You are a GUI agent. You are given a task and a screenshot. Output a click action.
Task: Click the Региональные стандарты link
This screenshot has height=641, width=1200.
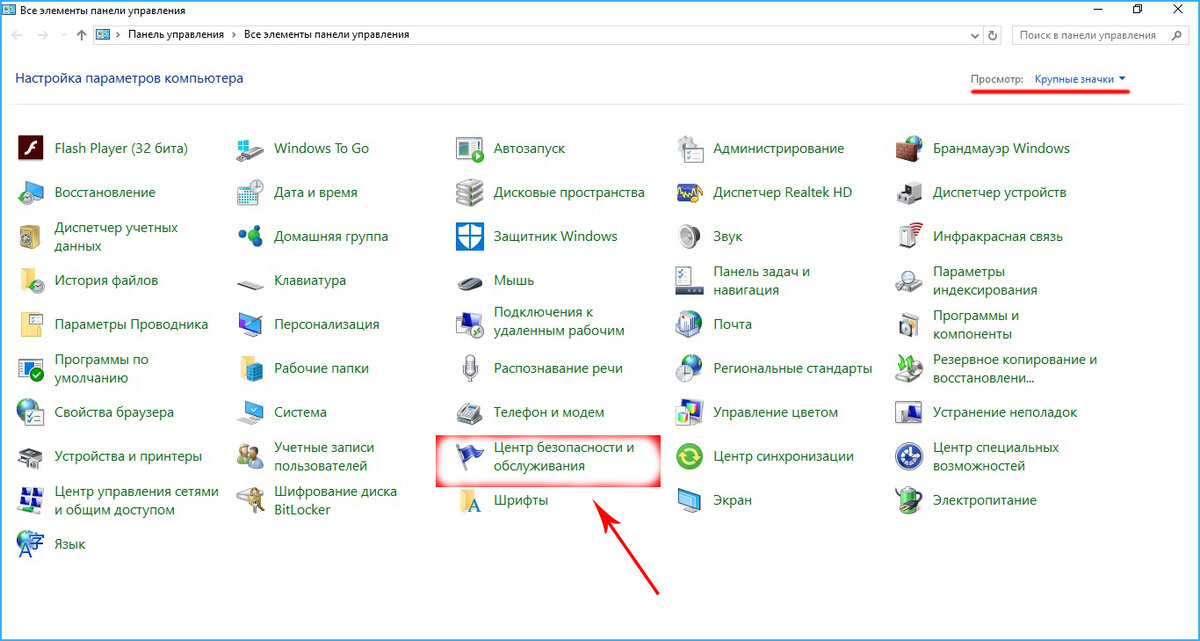[x=793, y=368]
